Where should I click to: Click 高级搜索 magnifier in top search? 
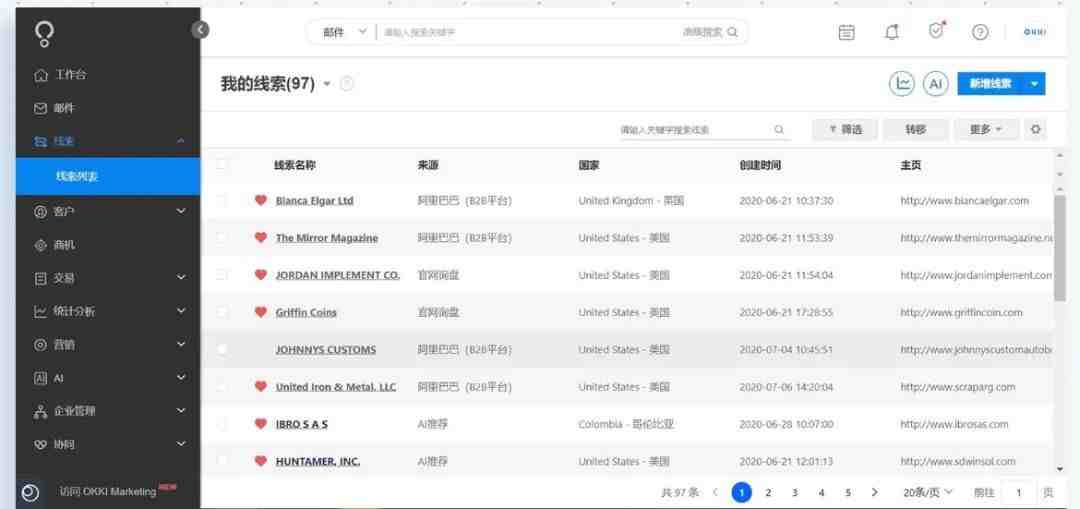[733, 32]
